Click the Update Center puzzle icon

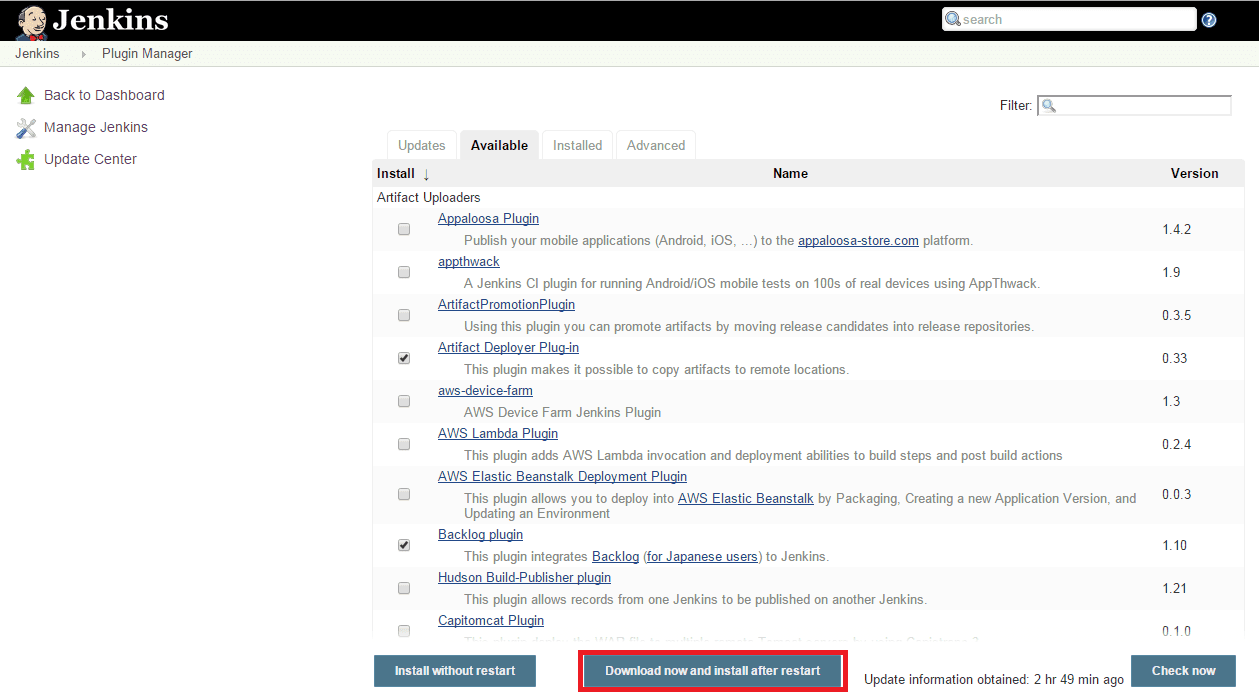tap(26, 160)
